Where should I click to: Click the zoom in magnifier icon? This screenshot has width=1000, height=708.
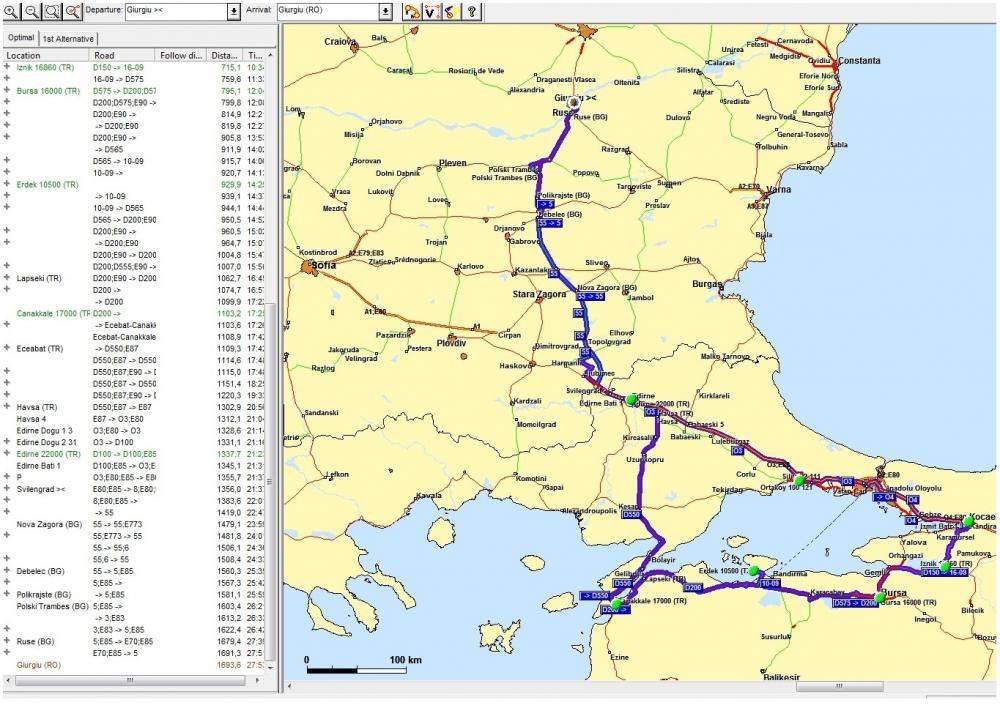[x=11, y=11]
